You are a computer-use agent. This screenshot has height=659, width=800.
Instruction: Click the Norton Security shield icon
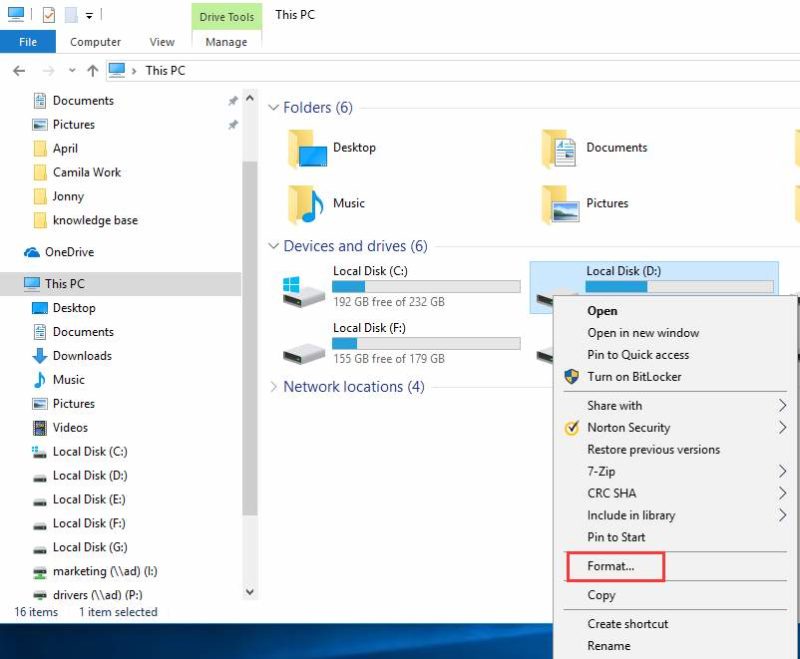pyautogui.click(x=570, y=428)
